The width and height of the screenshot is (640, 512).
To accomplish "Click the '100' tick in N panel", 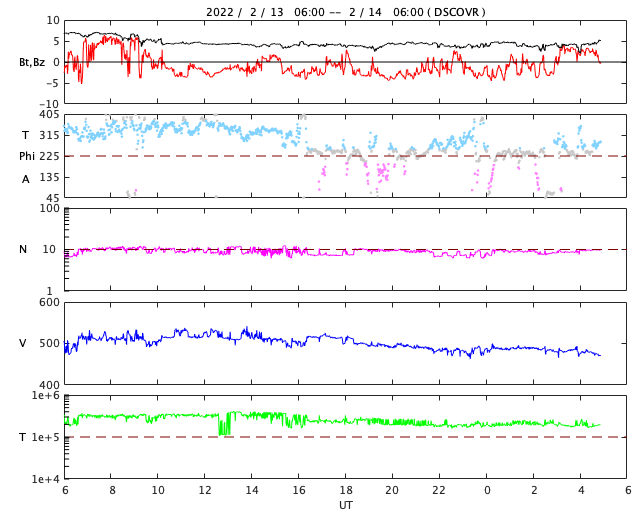I will pos(50,208).
